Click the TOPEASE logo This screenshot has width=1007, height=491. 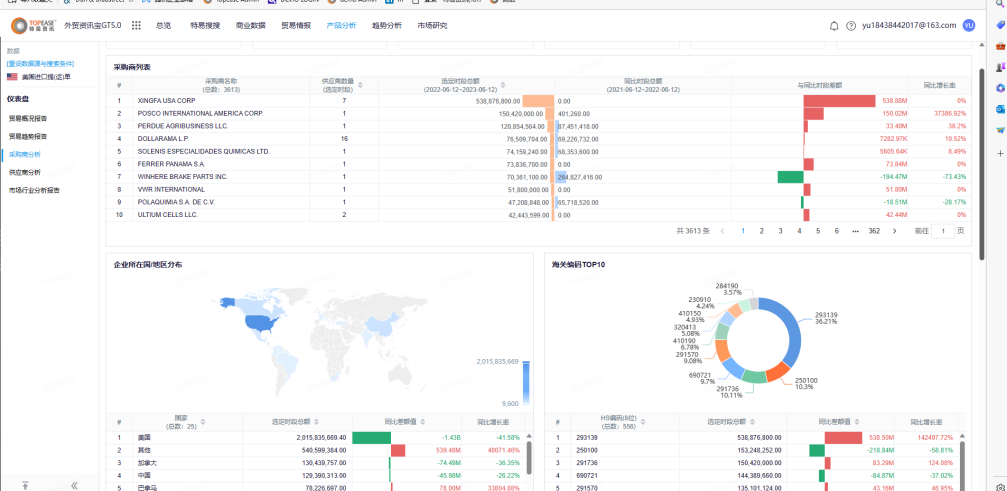(x=34, y=26)
